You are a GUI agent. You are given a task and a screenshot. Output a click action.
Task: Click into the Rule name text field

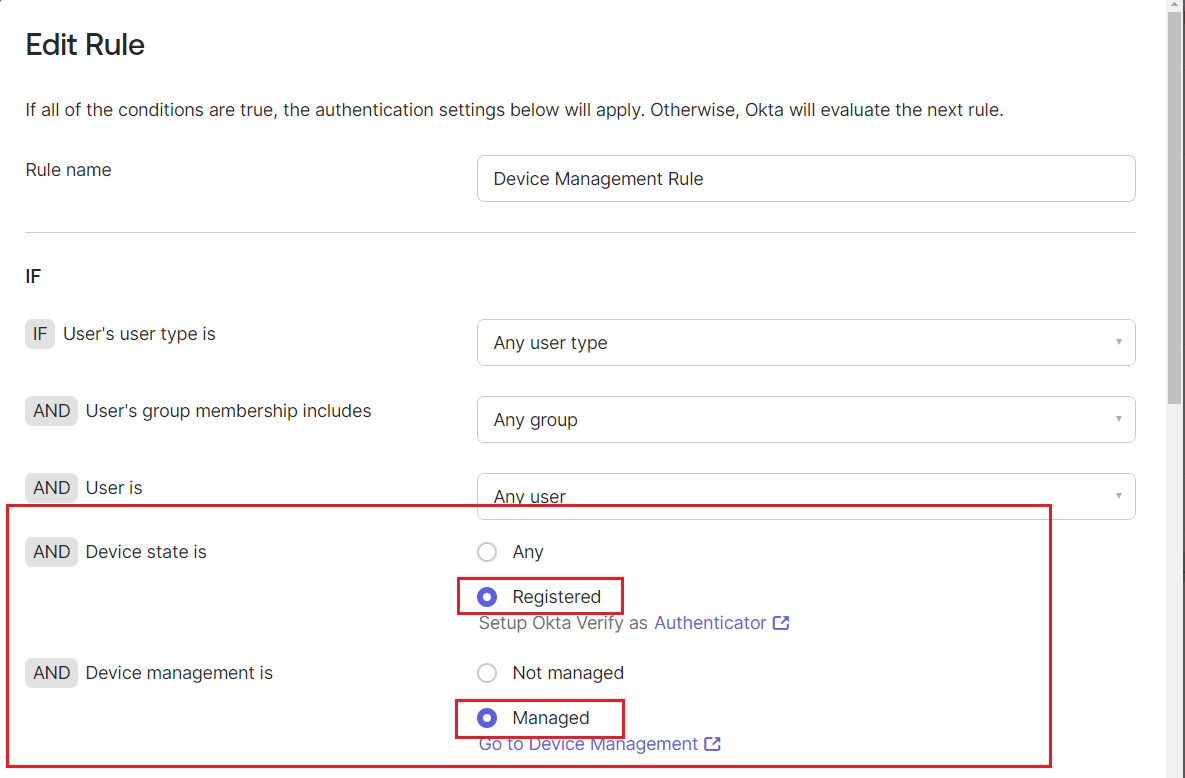[x=805, y=179]
